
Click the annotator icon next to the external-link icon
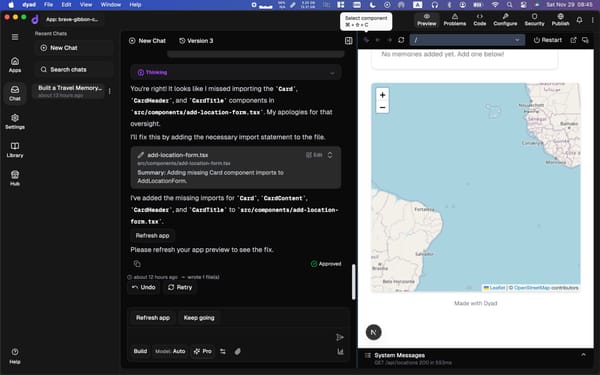[585, 40]
